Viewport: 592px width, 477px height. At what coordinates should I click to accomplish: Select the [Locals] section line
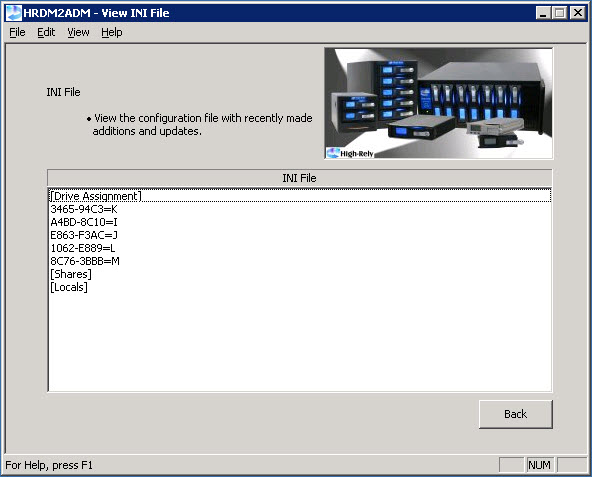300,287
